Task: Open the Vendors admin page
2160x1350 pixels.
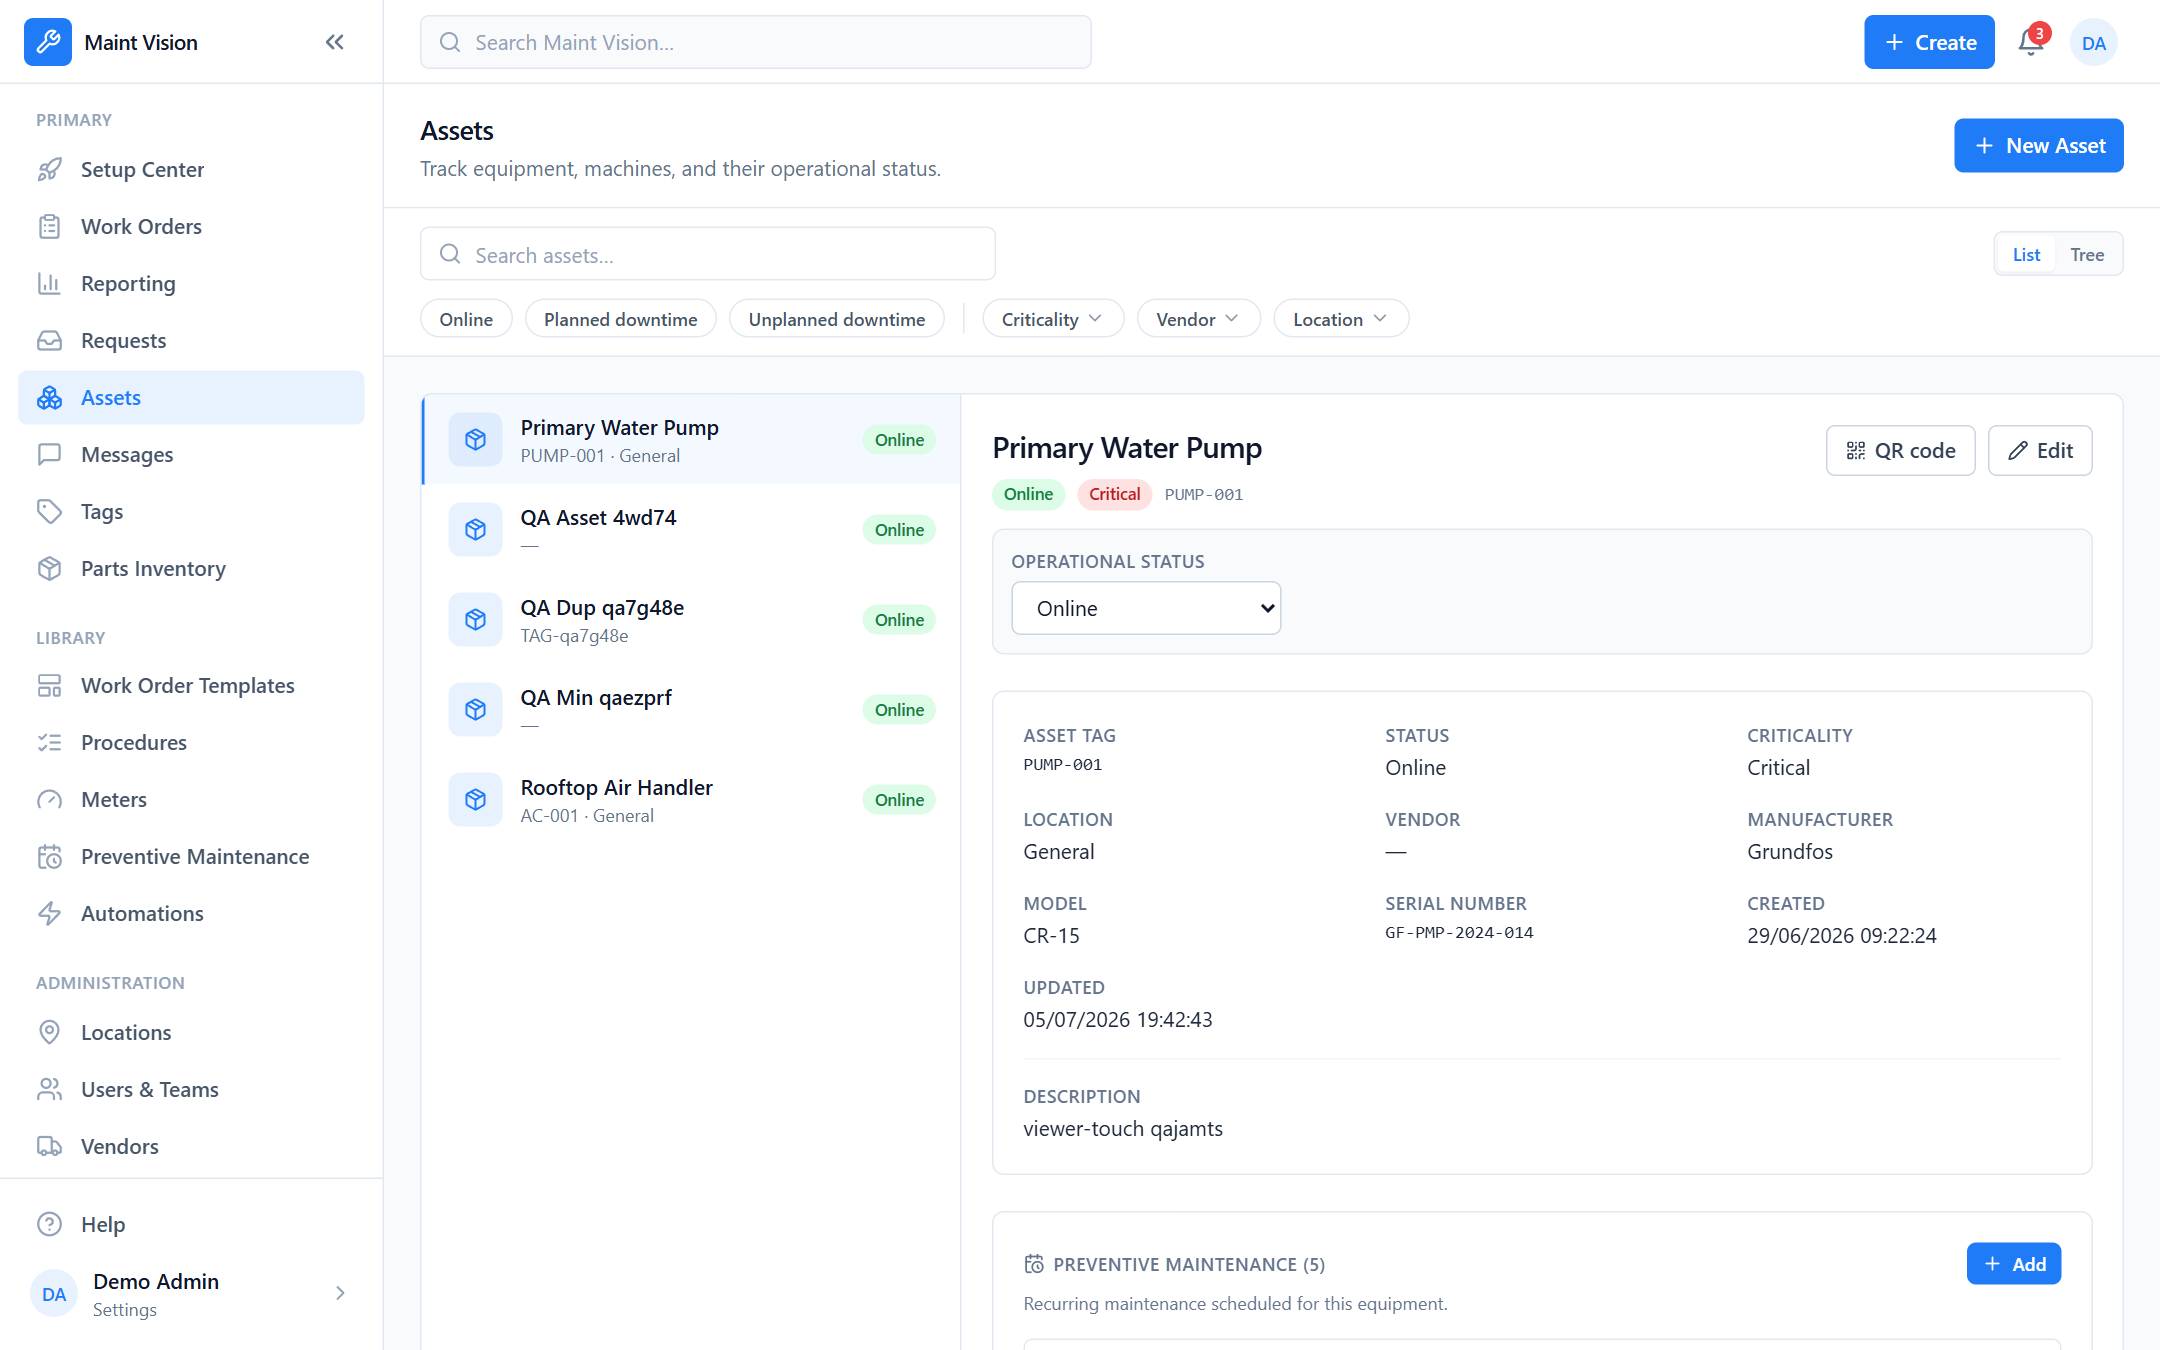Action: [x=191, y=1147]
